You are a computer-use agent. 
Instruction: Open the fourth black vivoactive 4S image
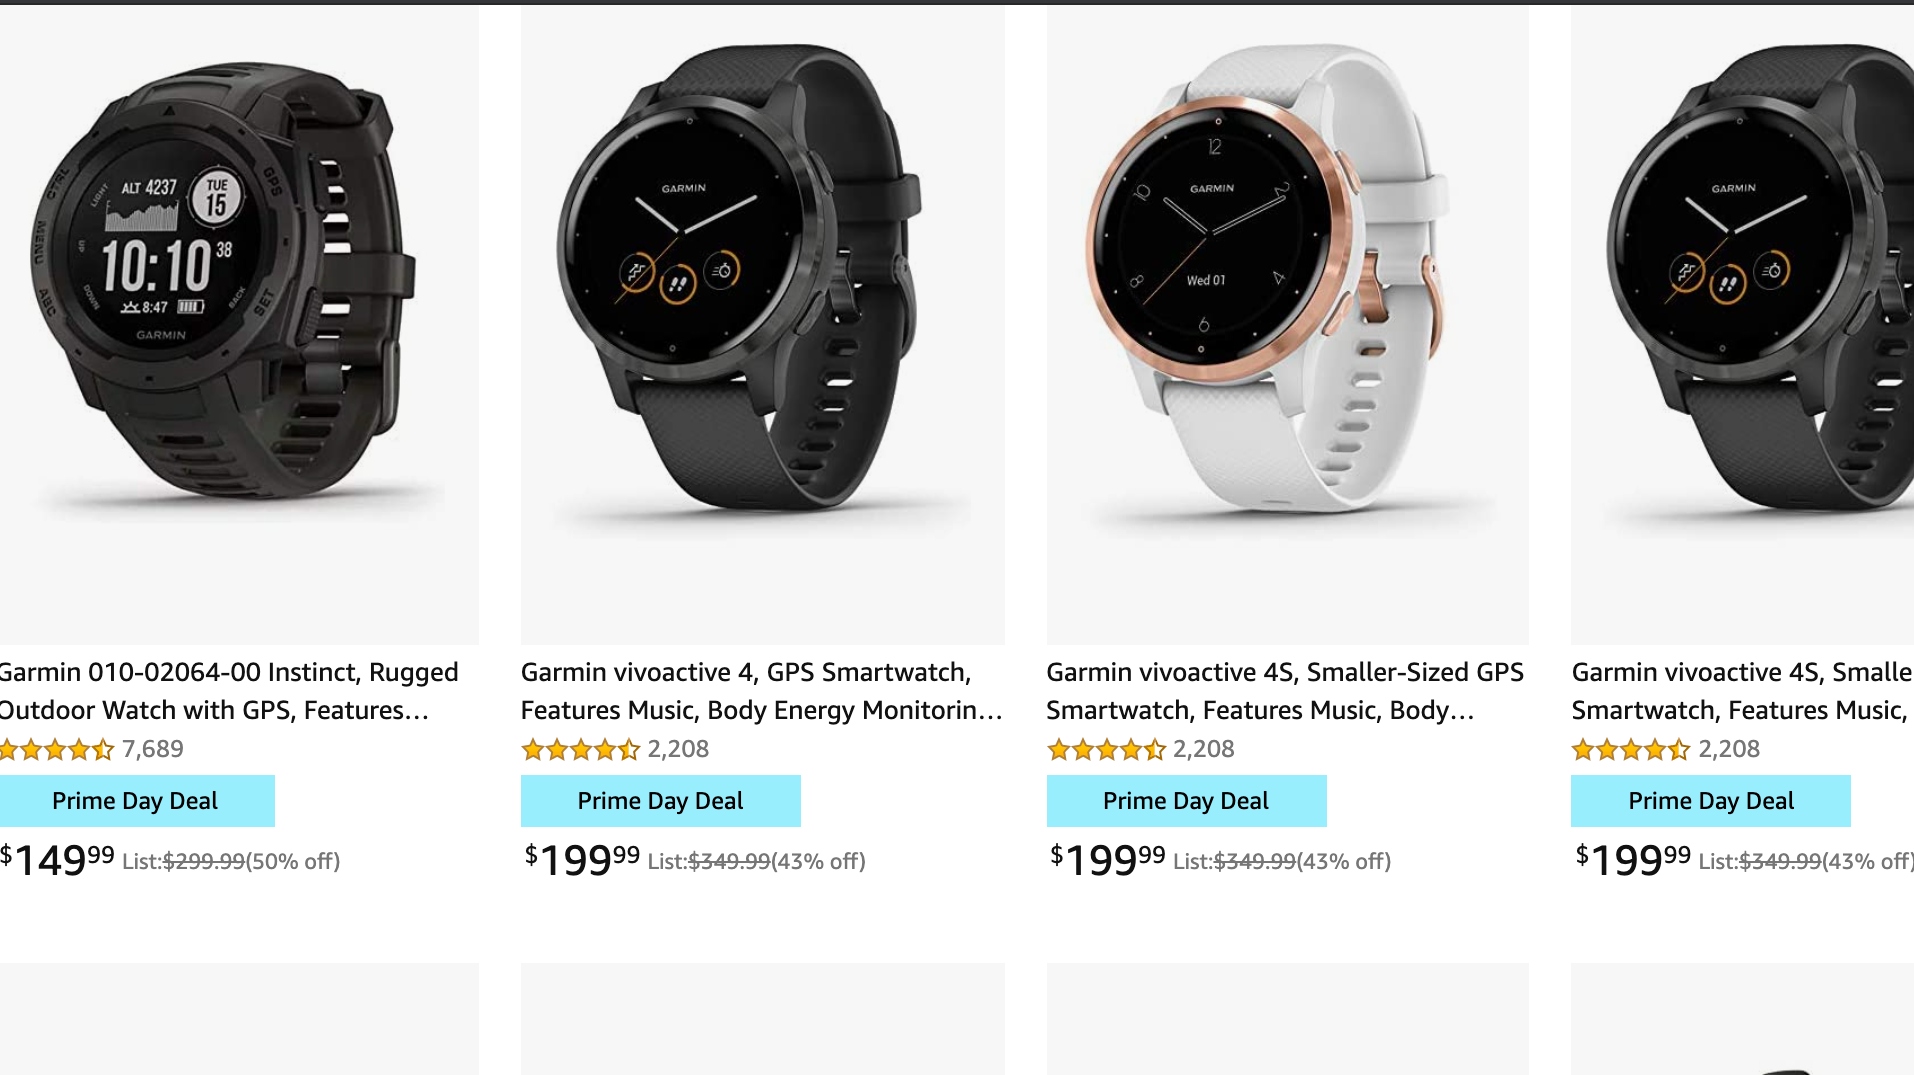[1742, 325]
